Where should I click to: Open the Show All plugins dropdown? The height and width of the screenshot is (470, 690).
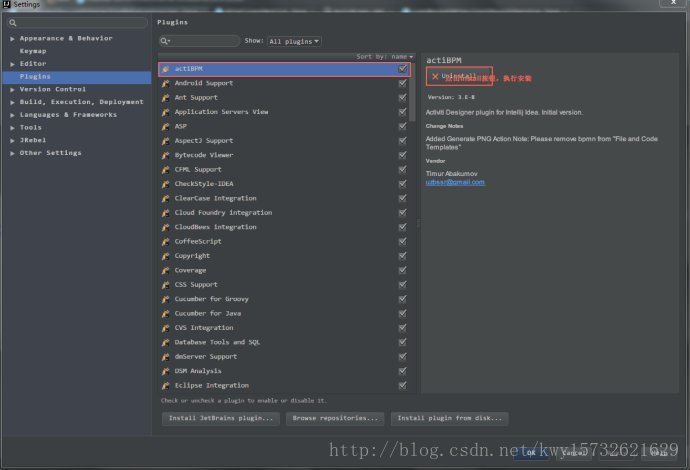point(294,41)
